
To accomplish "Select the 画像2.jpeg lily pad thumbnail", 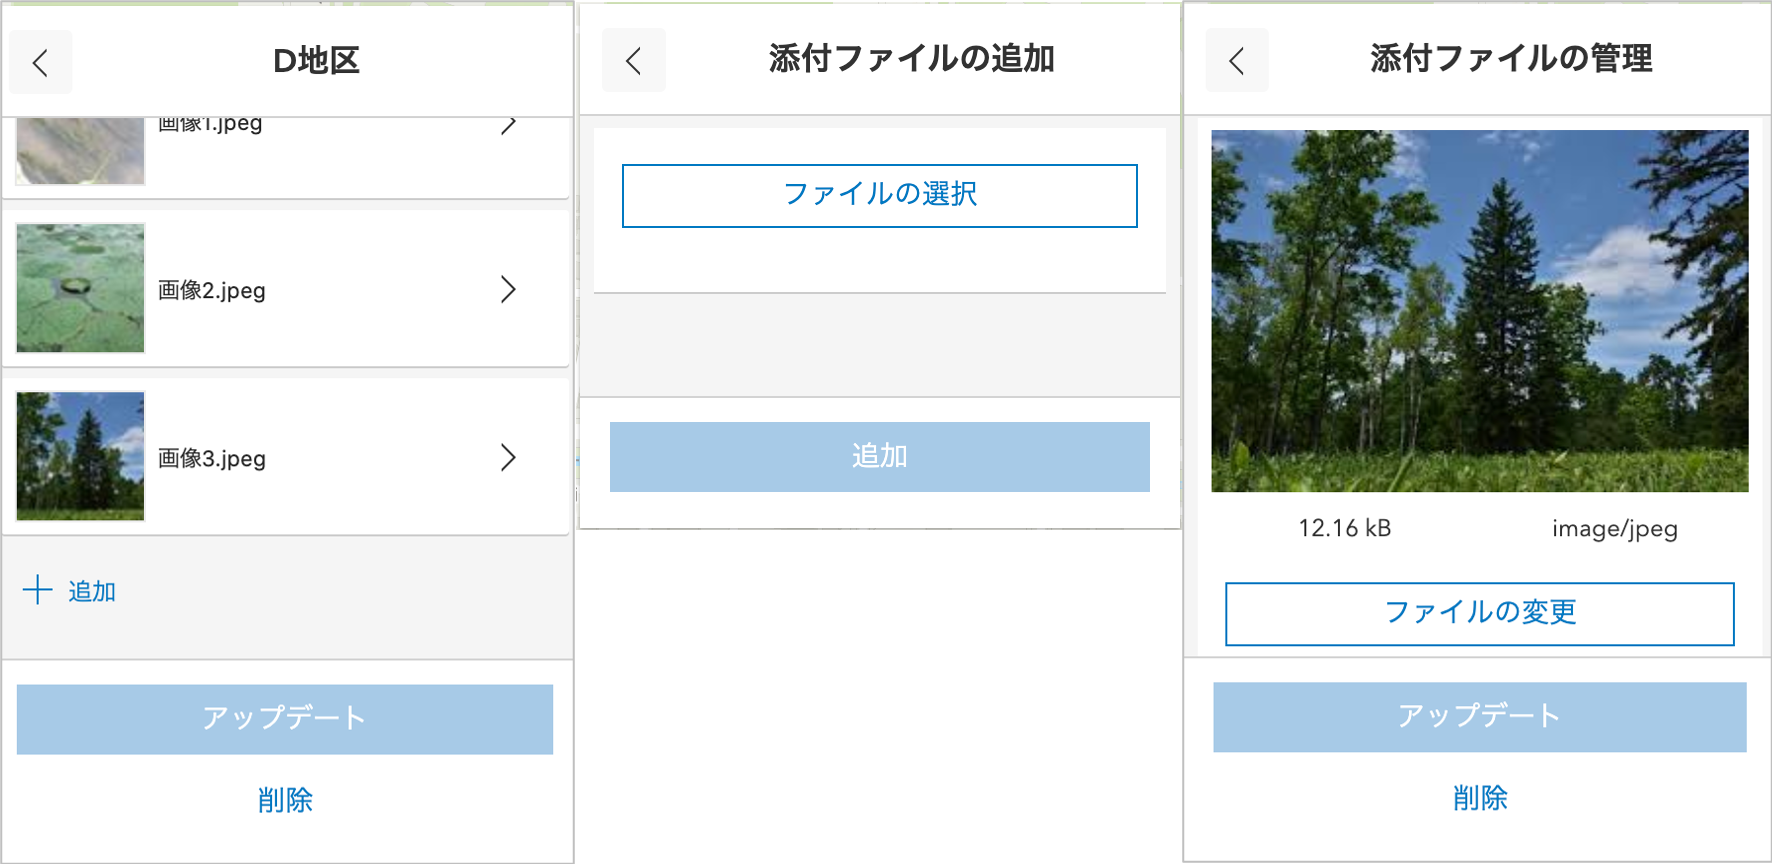I will point(81,288).
